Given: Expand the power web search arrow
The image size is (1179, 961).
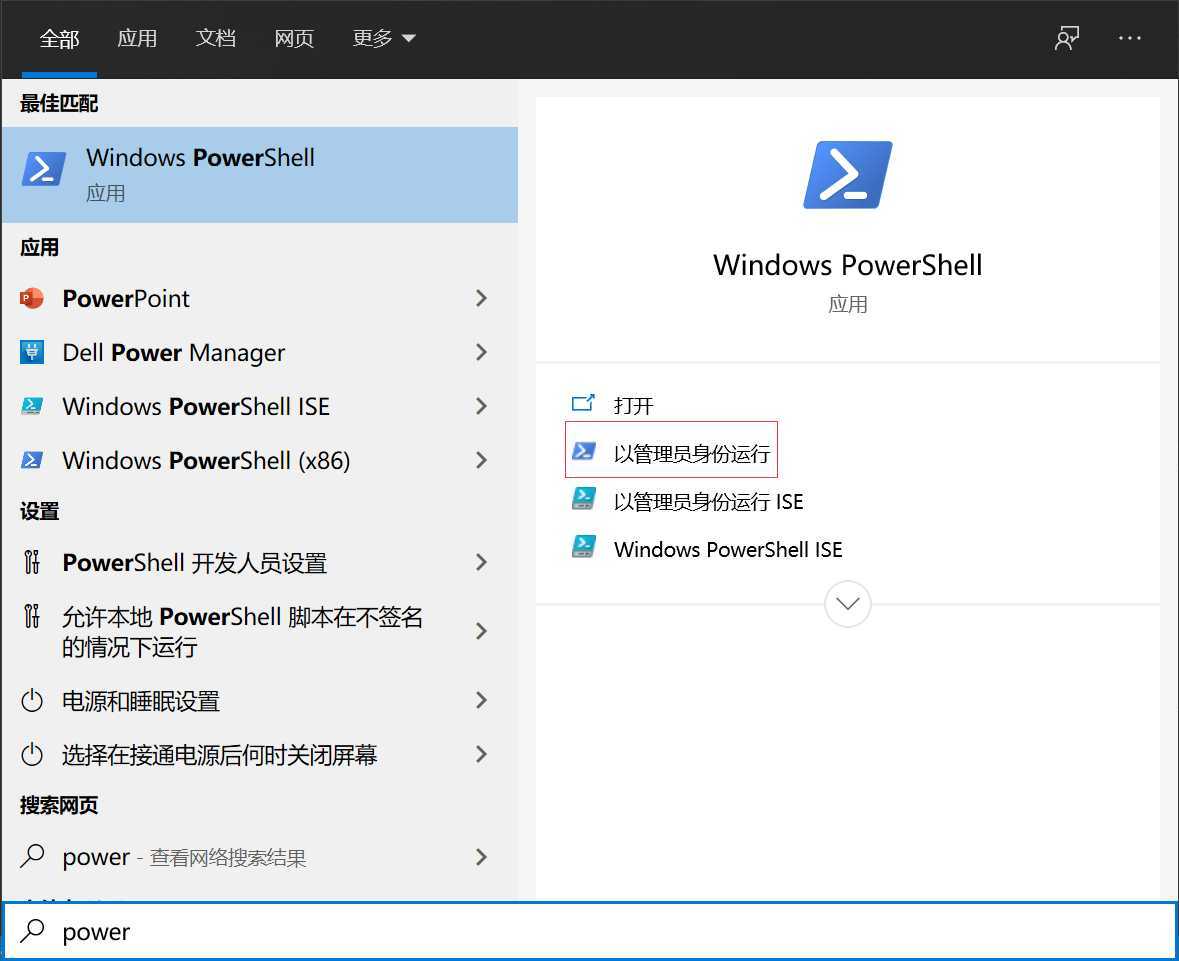Looking at the screenshot, I should tap(481, 856).
